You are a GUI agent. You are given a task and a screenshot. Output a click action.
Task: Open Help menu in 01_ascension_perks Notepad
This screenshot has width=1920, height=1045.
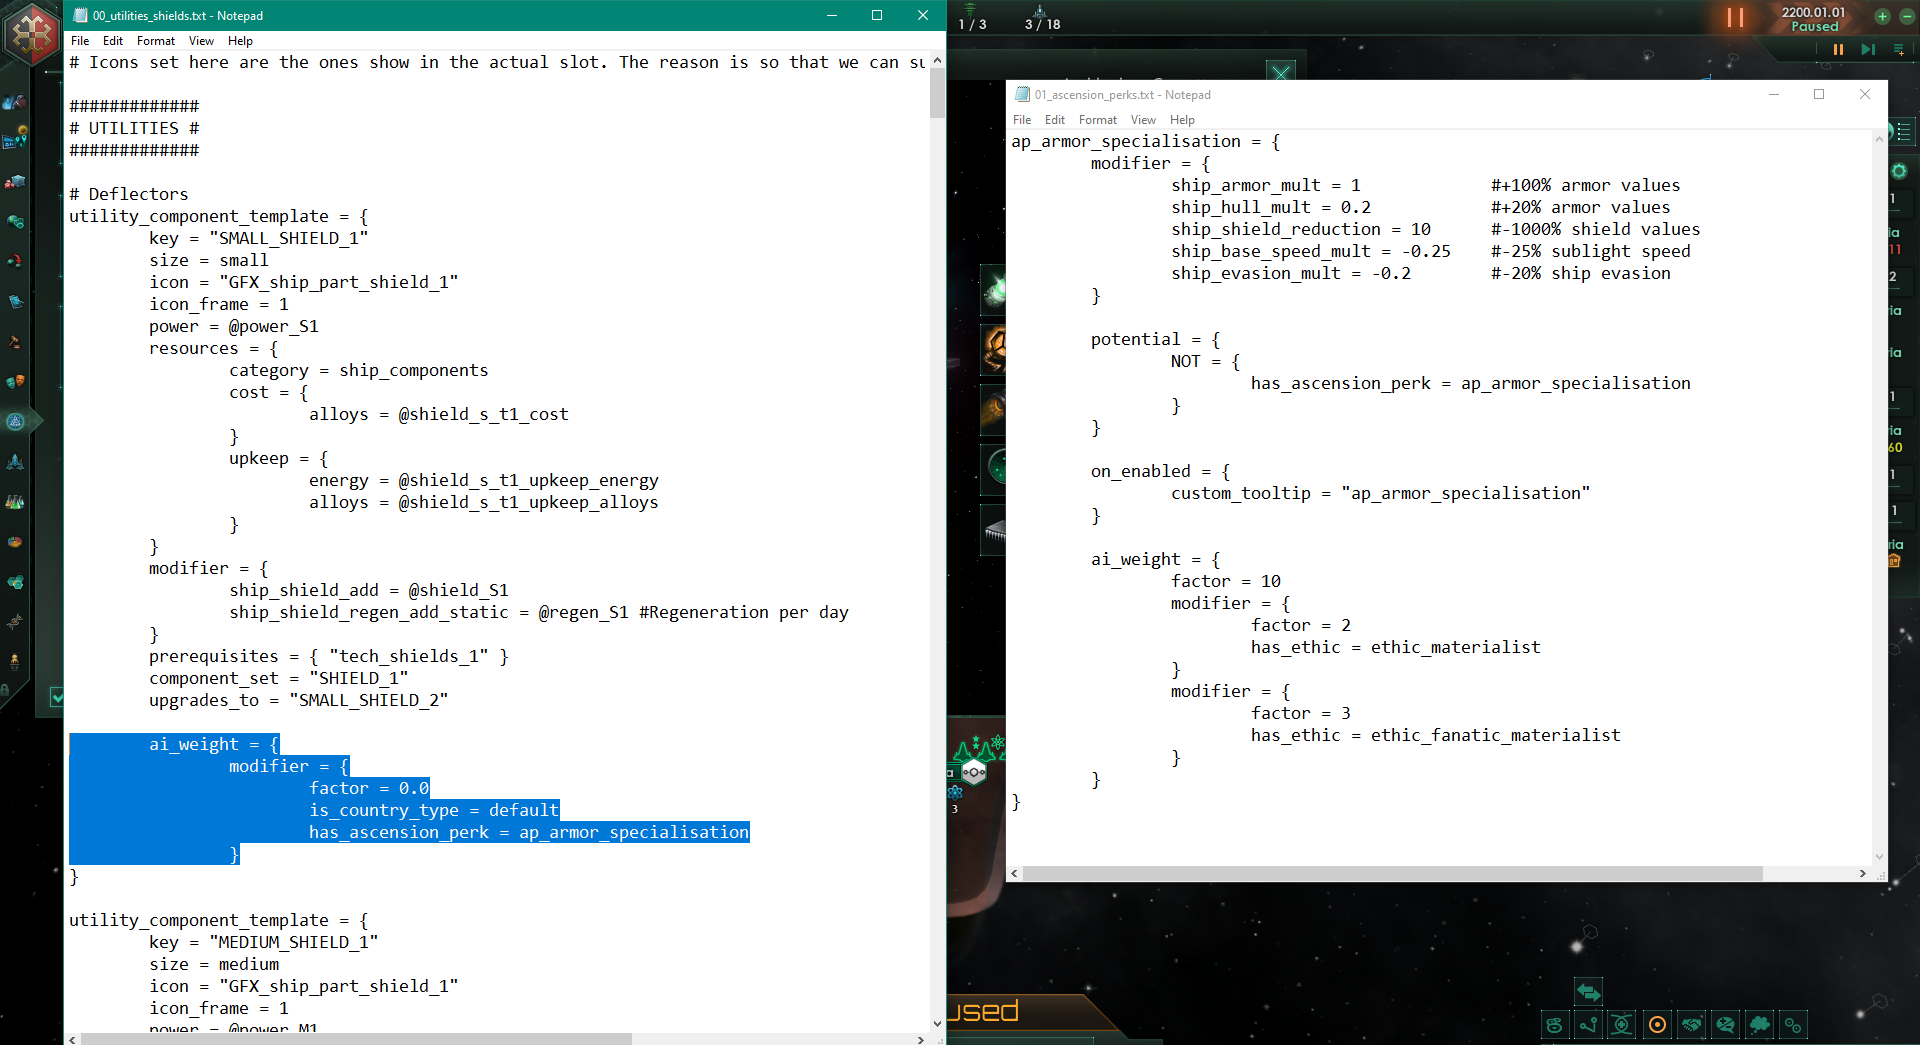click(1182, 120)
